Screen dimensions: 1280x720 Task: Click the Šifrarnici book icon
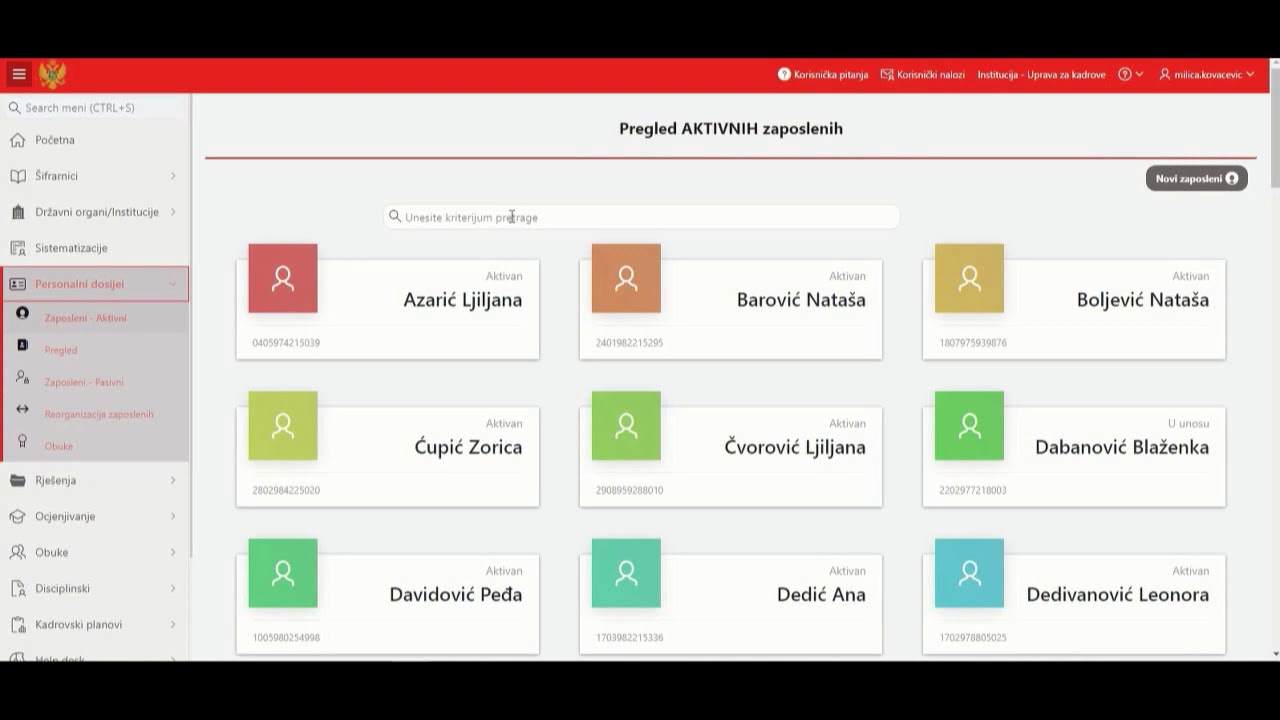tap(18, 176)
